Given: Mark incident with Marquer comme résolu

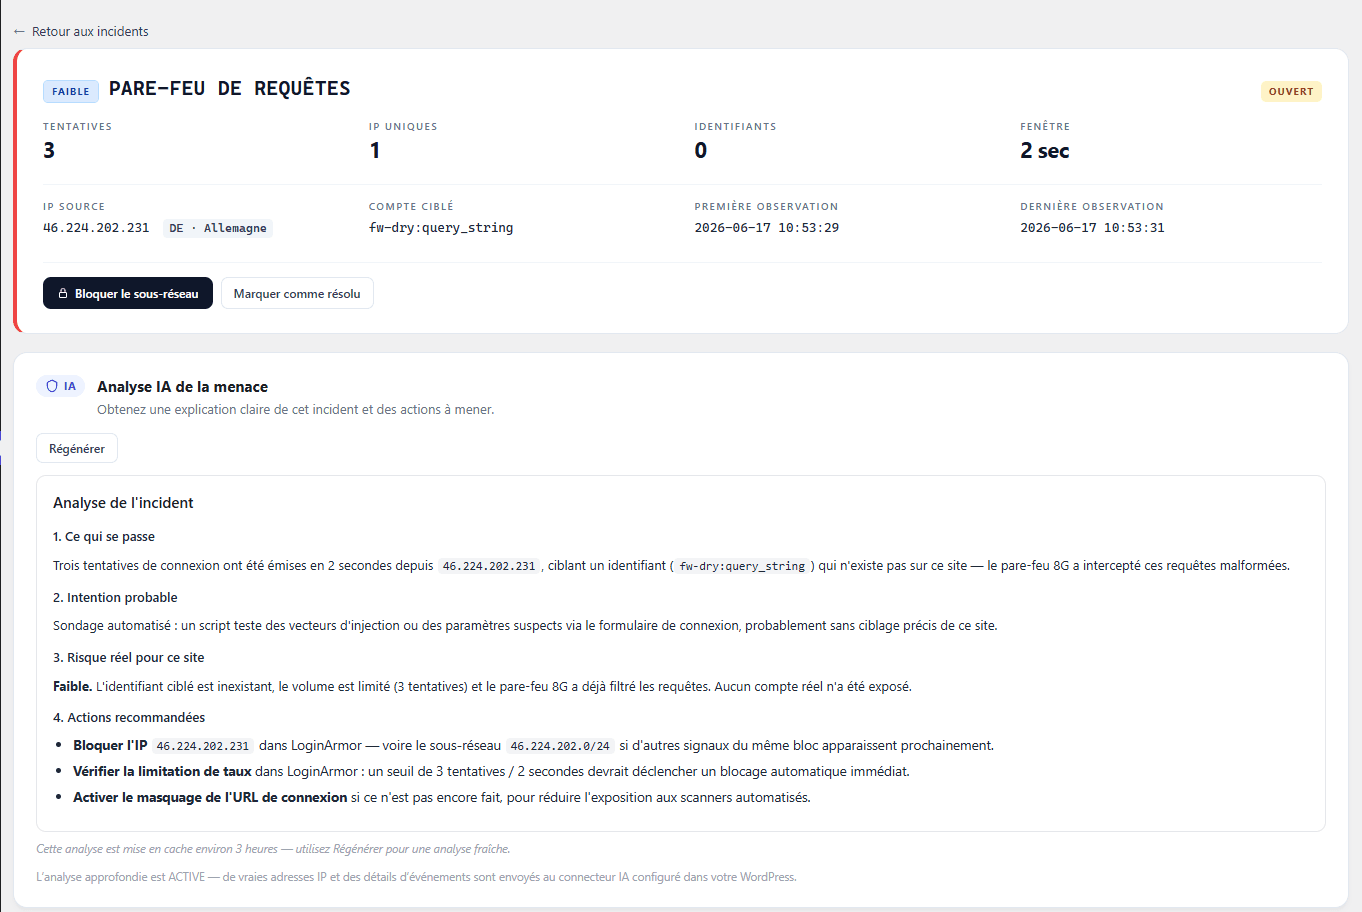Looking at the screenshot, I should 297,293.
